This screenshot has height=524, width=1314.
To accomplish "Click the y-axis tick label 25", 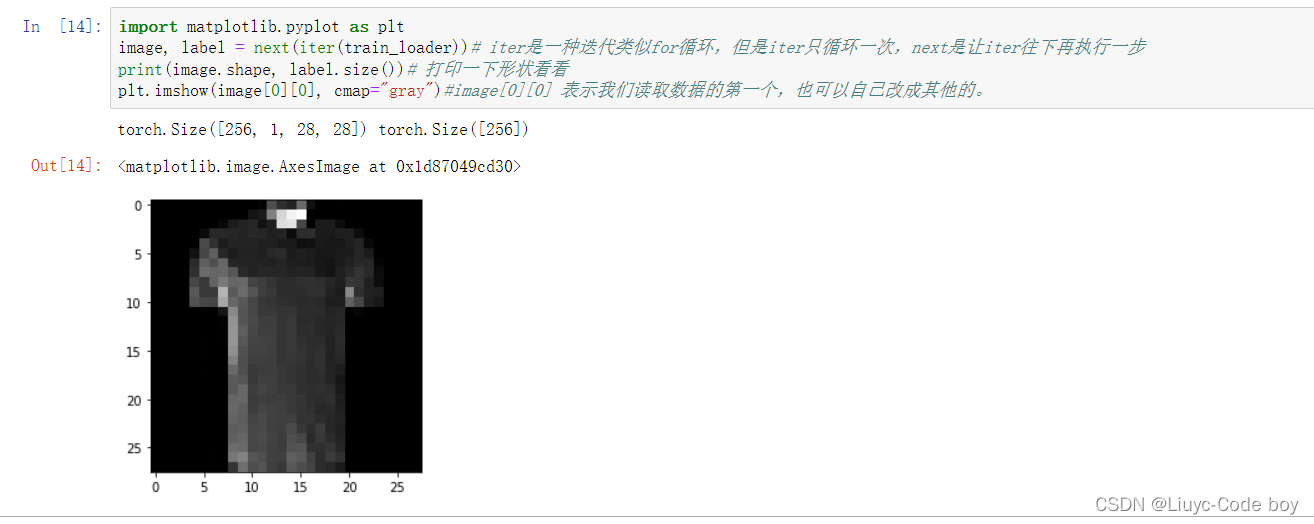I will pyautogui.click(x=138, y=447).
